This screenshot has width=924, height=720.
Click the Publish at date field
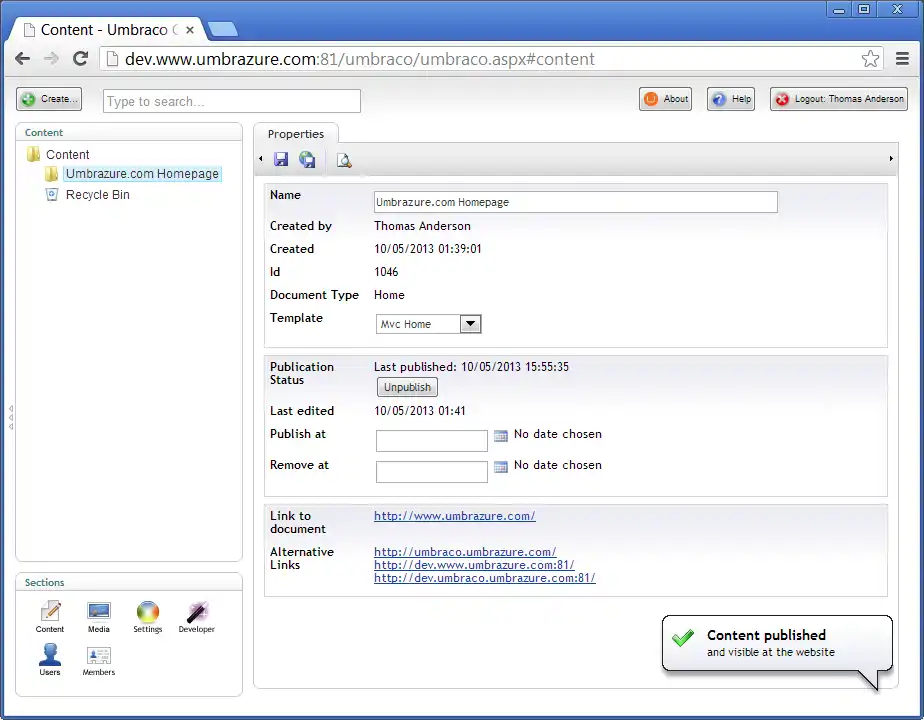[x=431, y=441]
